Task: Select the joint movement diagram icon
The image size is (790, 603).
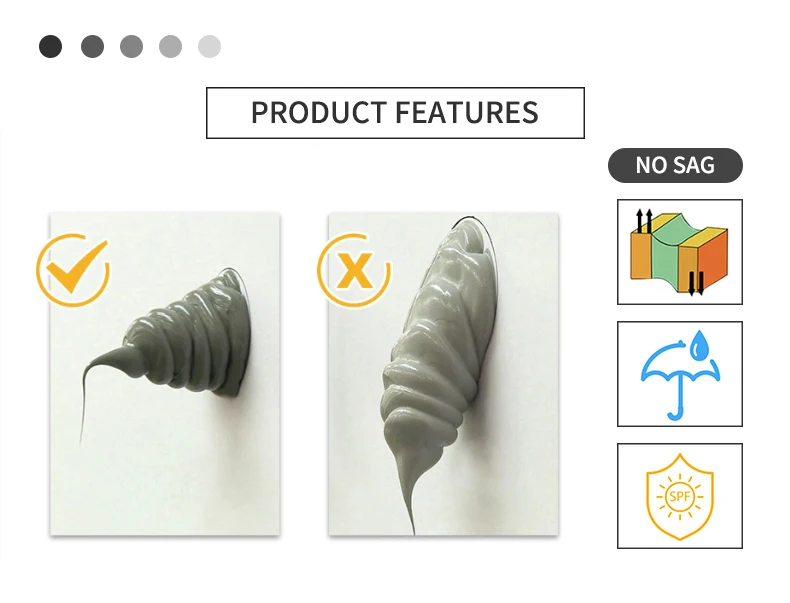Action: point(680,252)
